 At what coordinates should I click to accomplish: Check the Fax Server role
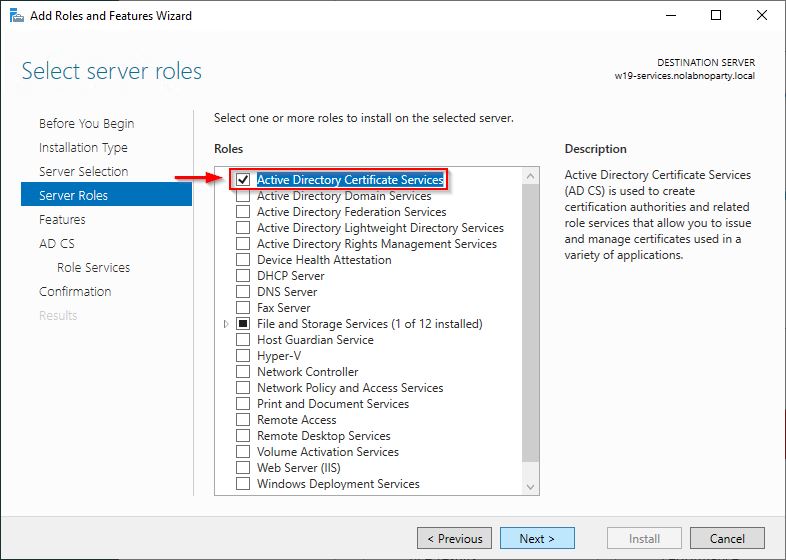pyautogui.click(x=243, y=308)
